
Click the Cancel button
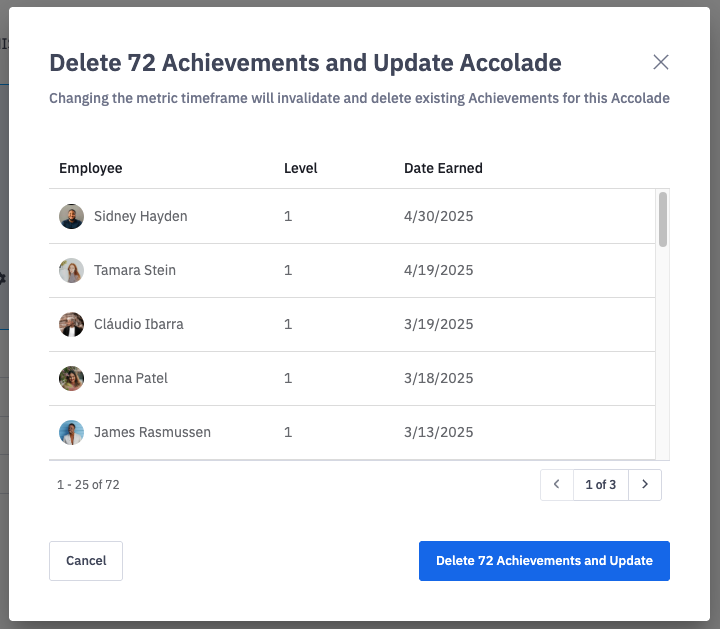(86, 561)
